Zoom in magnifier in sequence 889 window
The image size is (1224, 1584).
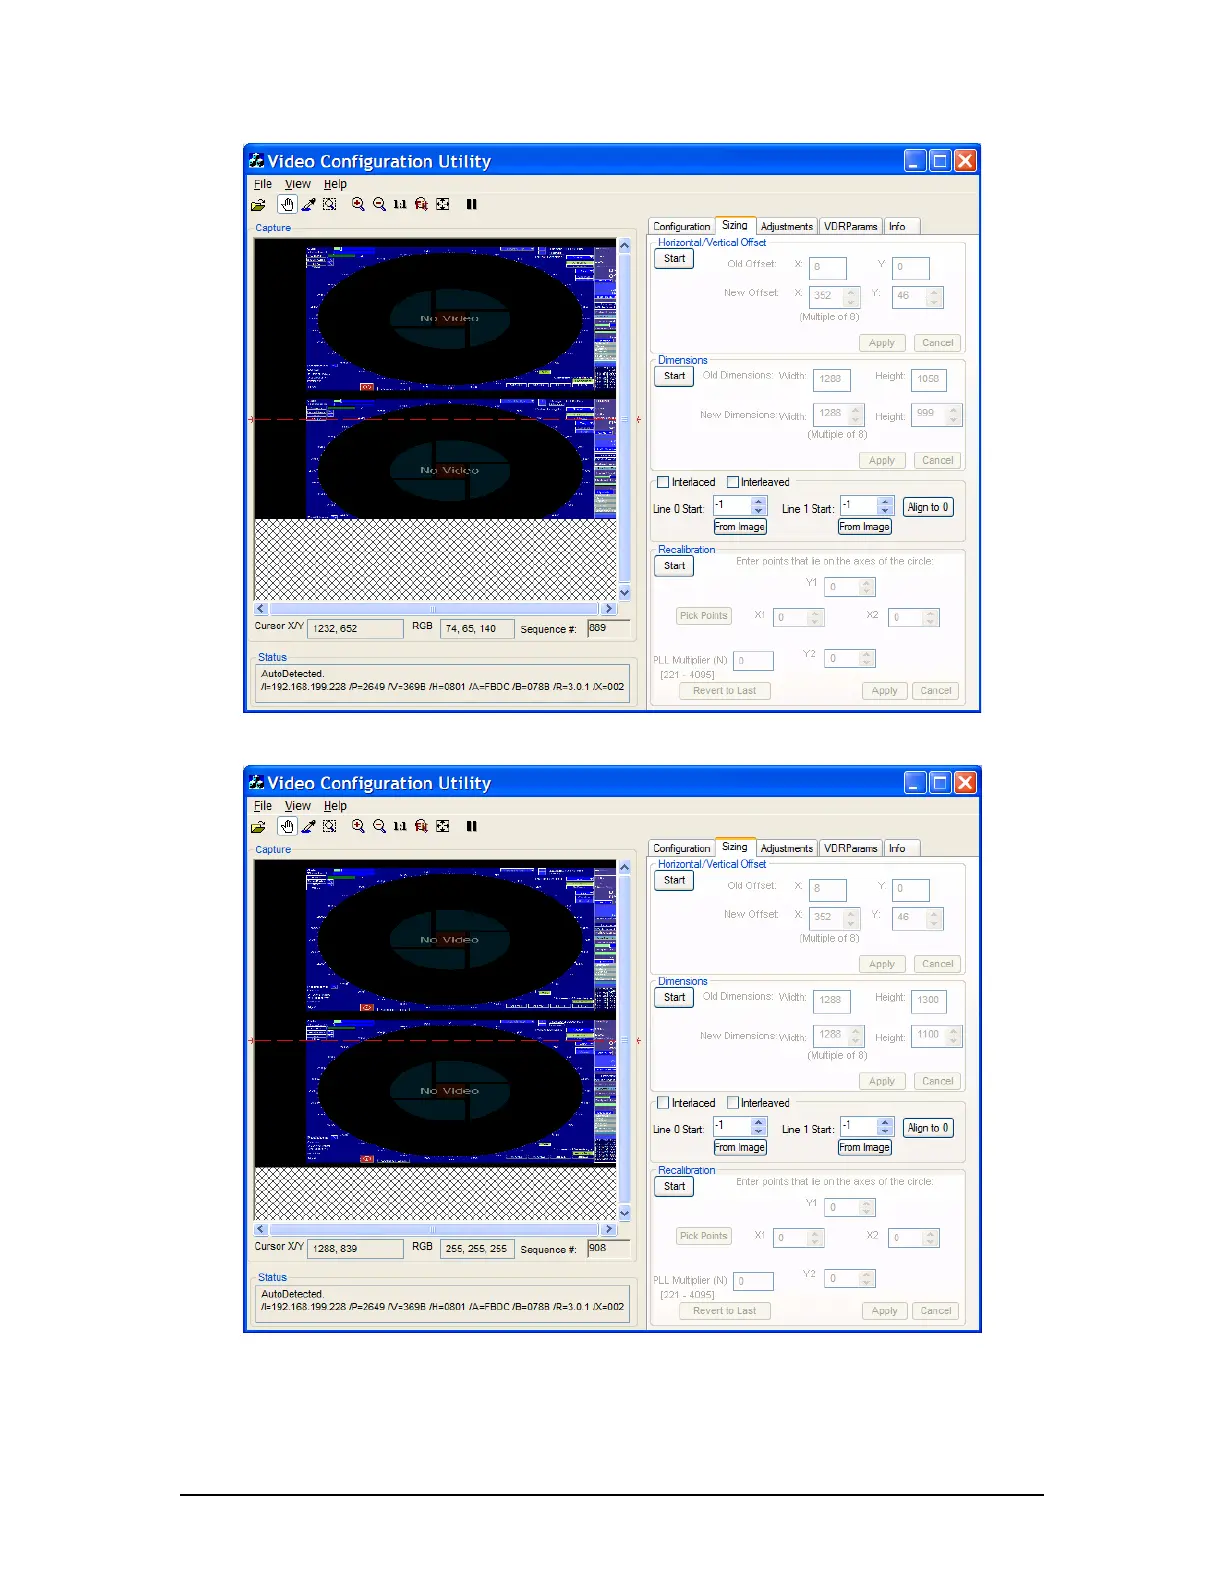coord(358,204)
